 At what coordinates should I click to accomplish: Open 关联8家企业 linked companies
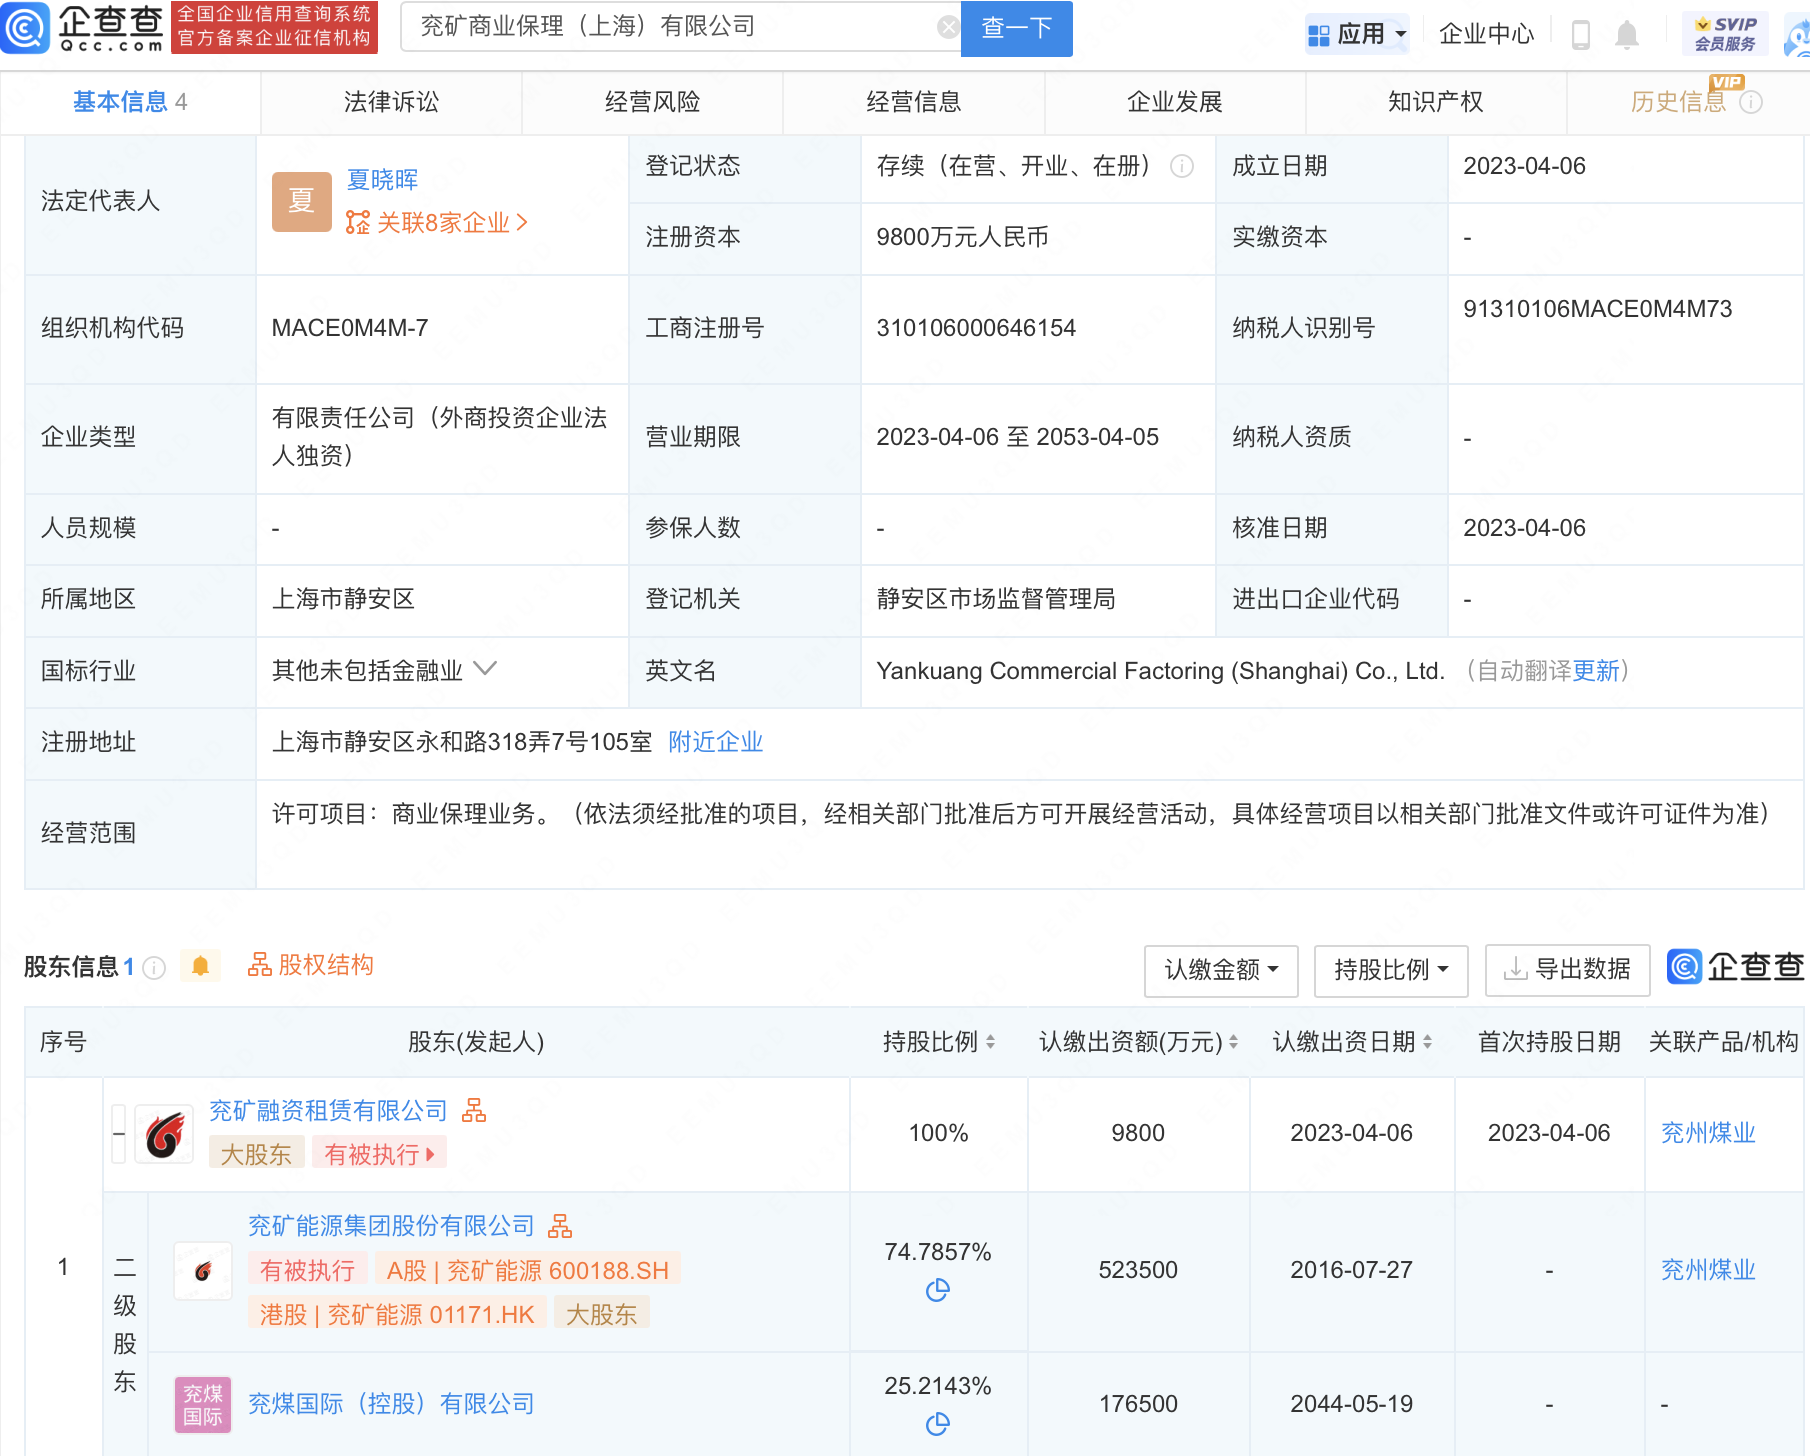tap(437, 223)
